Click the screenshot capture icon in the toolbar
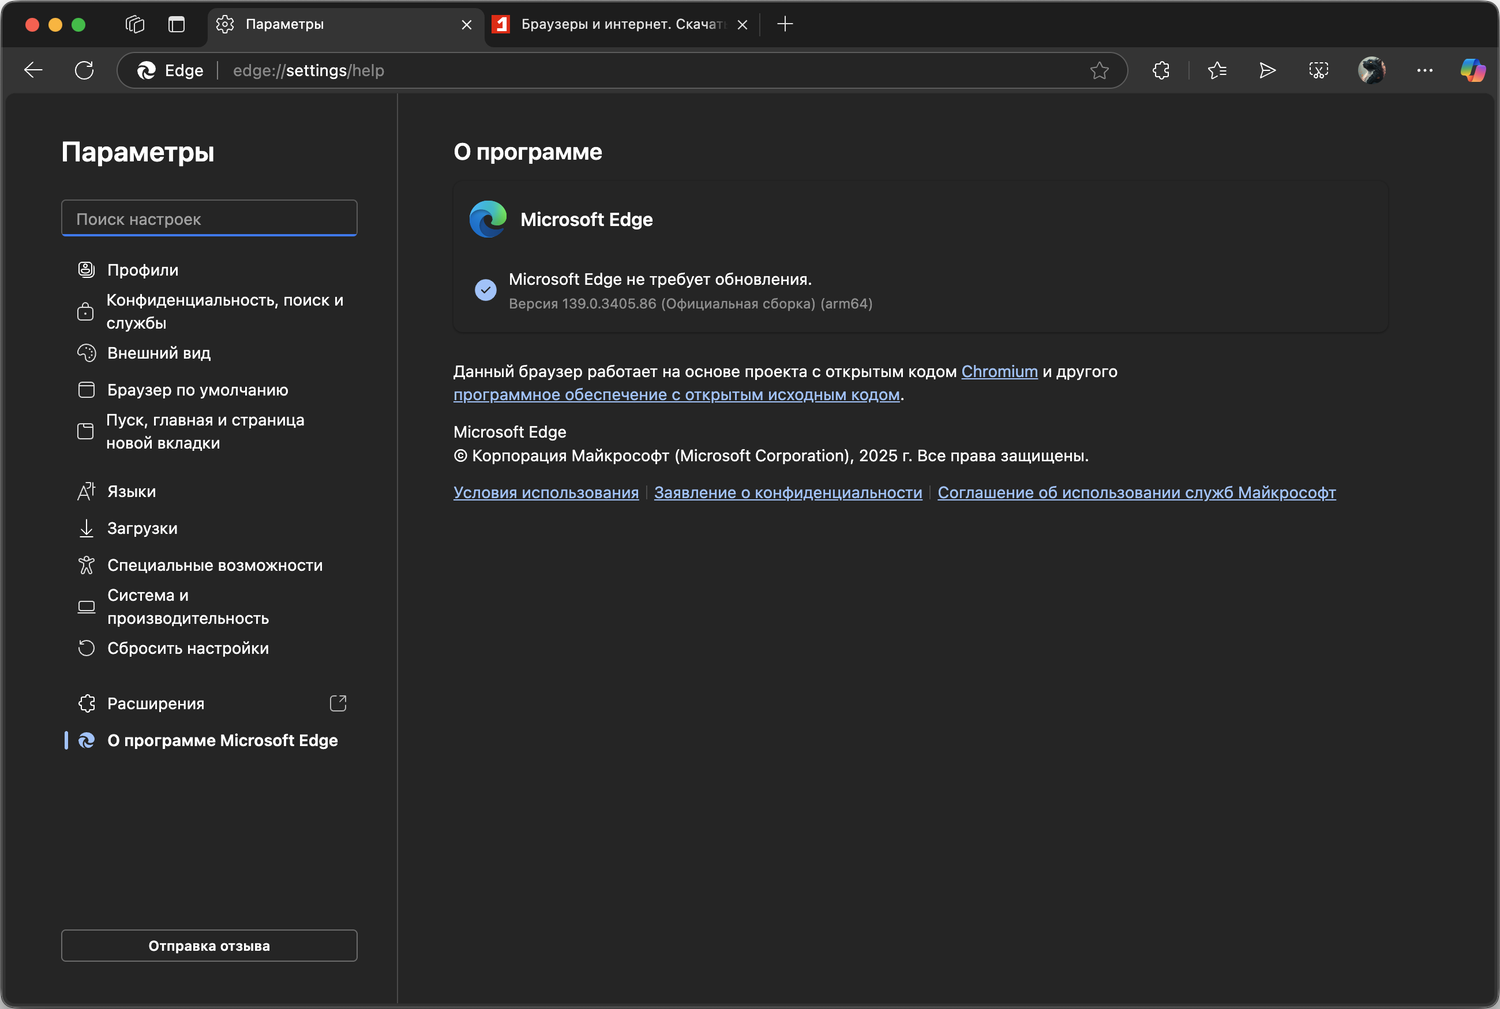Screen dimensions: 1500x1009 pos(1319,70)
